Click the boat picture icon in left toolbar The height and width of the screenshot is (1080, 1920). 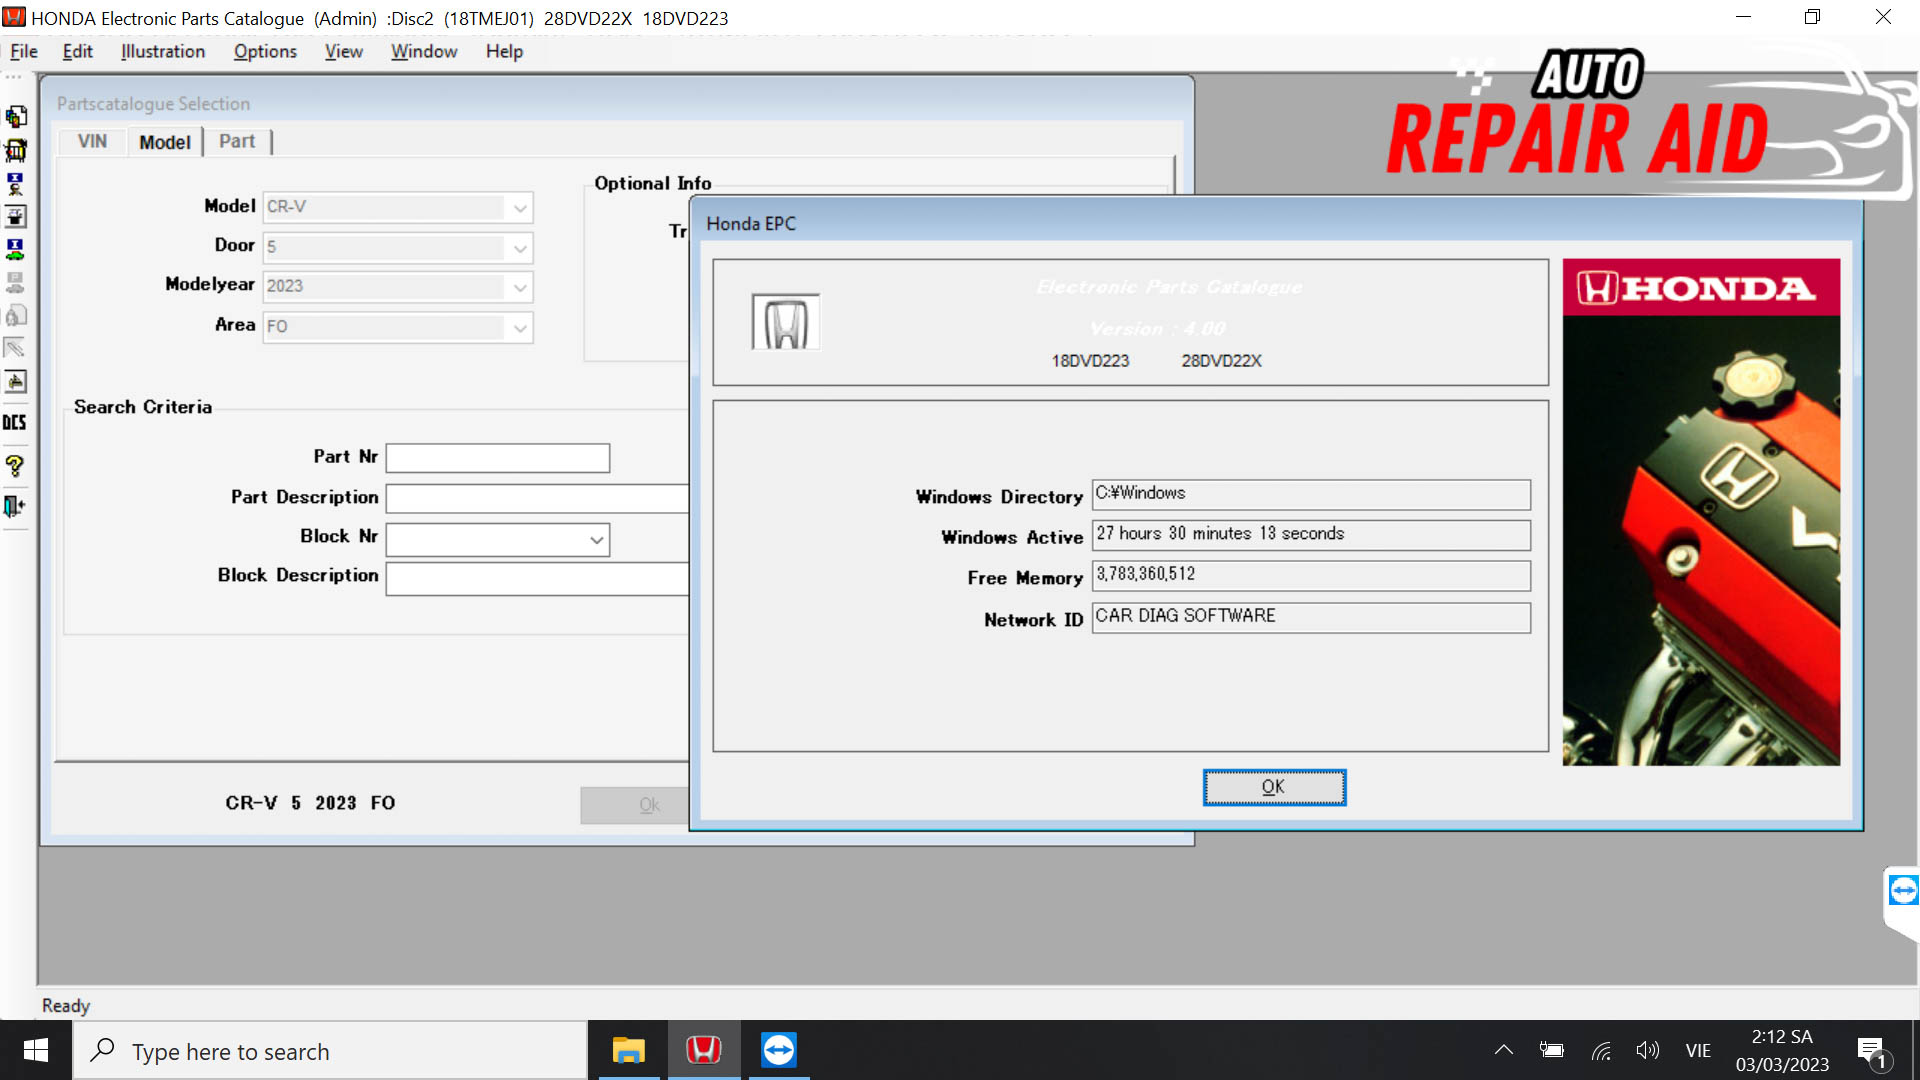click(x=16, y=381)
